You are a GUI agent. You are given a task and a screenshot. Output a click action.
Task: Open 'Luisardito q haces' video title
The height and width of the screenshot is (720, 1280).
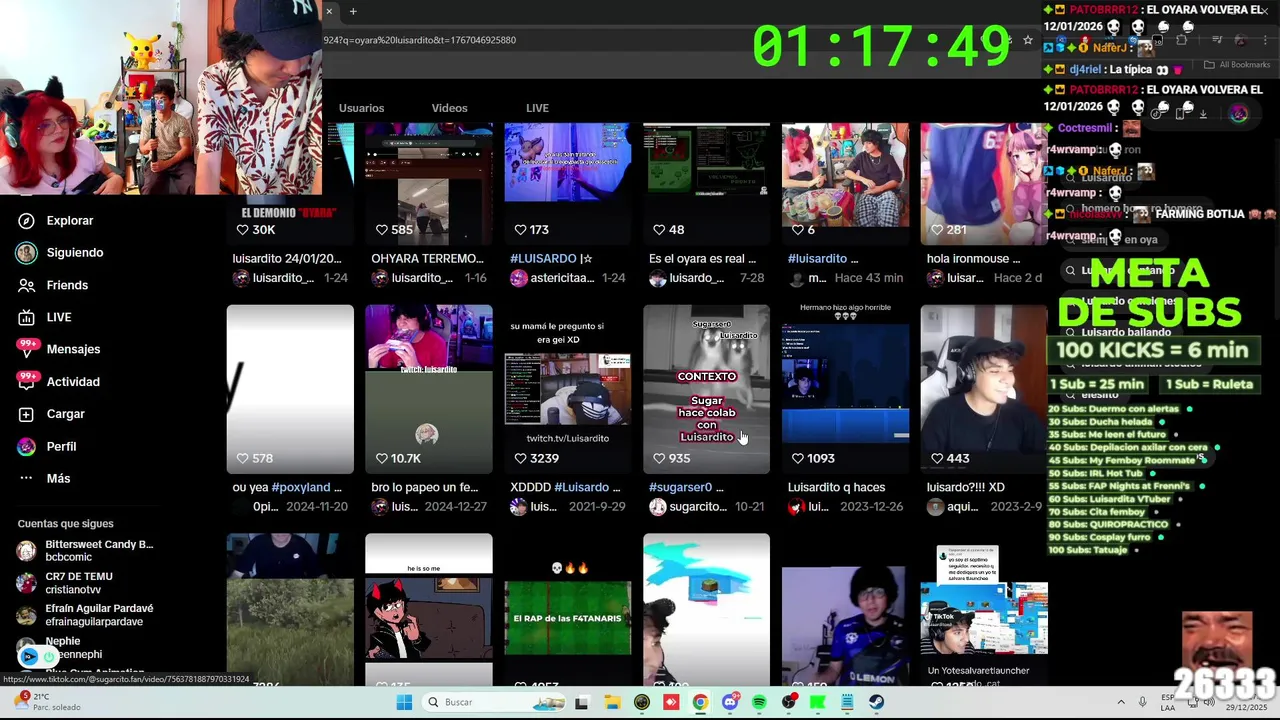tap(836, 488)
